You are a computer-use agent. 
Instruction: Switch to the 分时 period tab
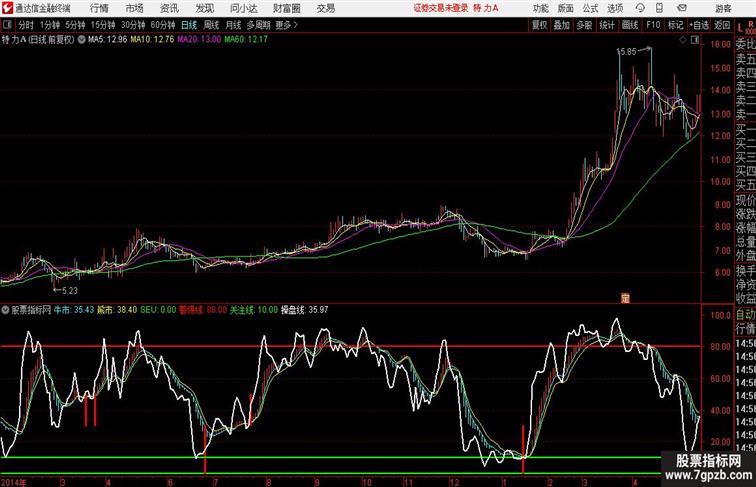pos(26,25)
